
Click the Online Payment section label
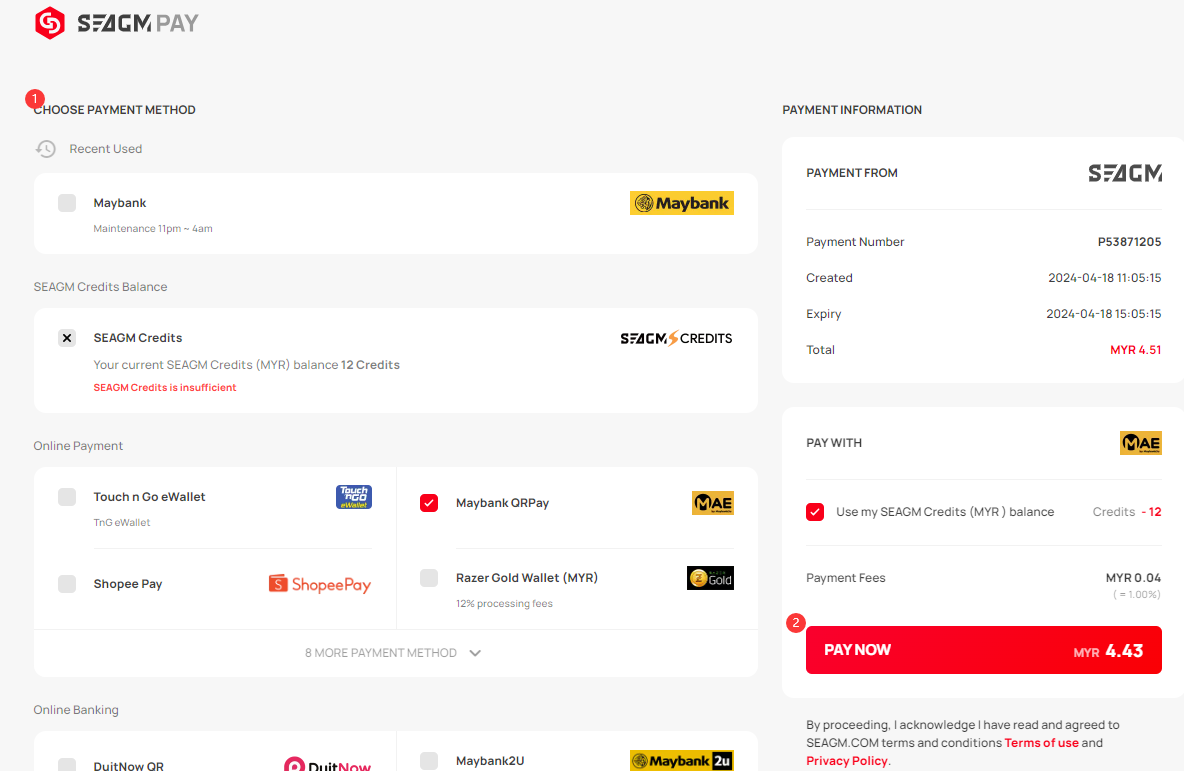pyautogui.click(x=78, y=446)
